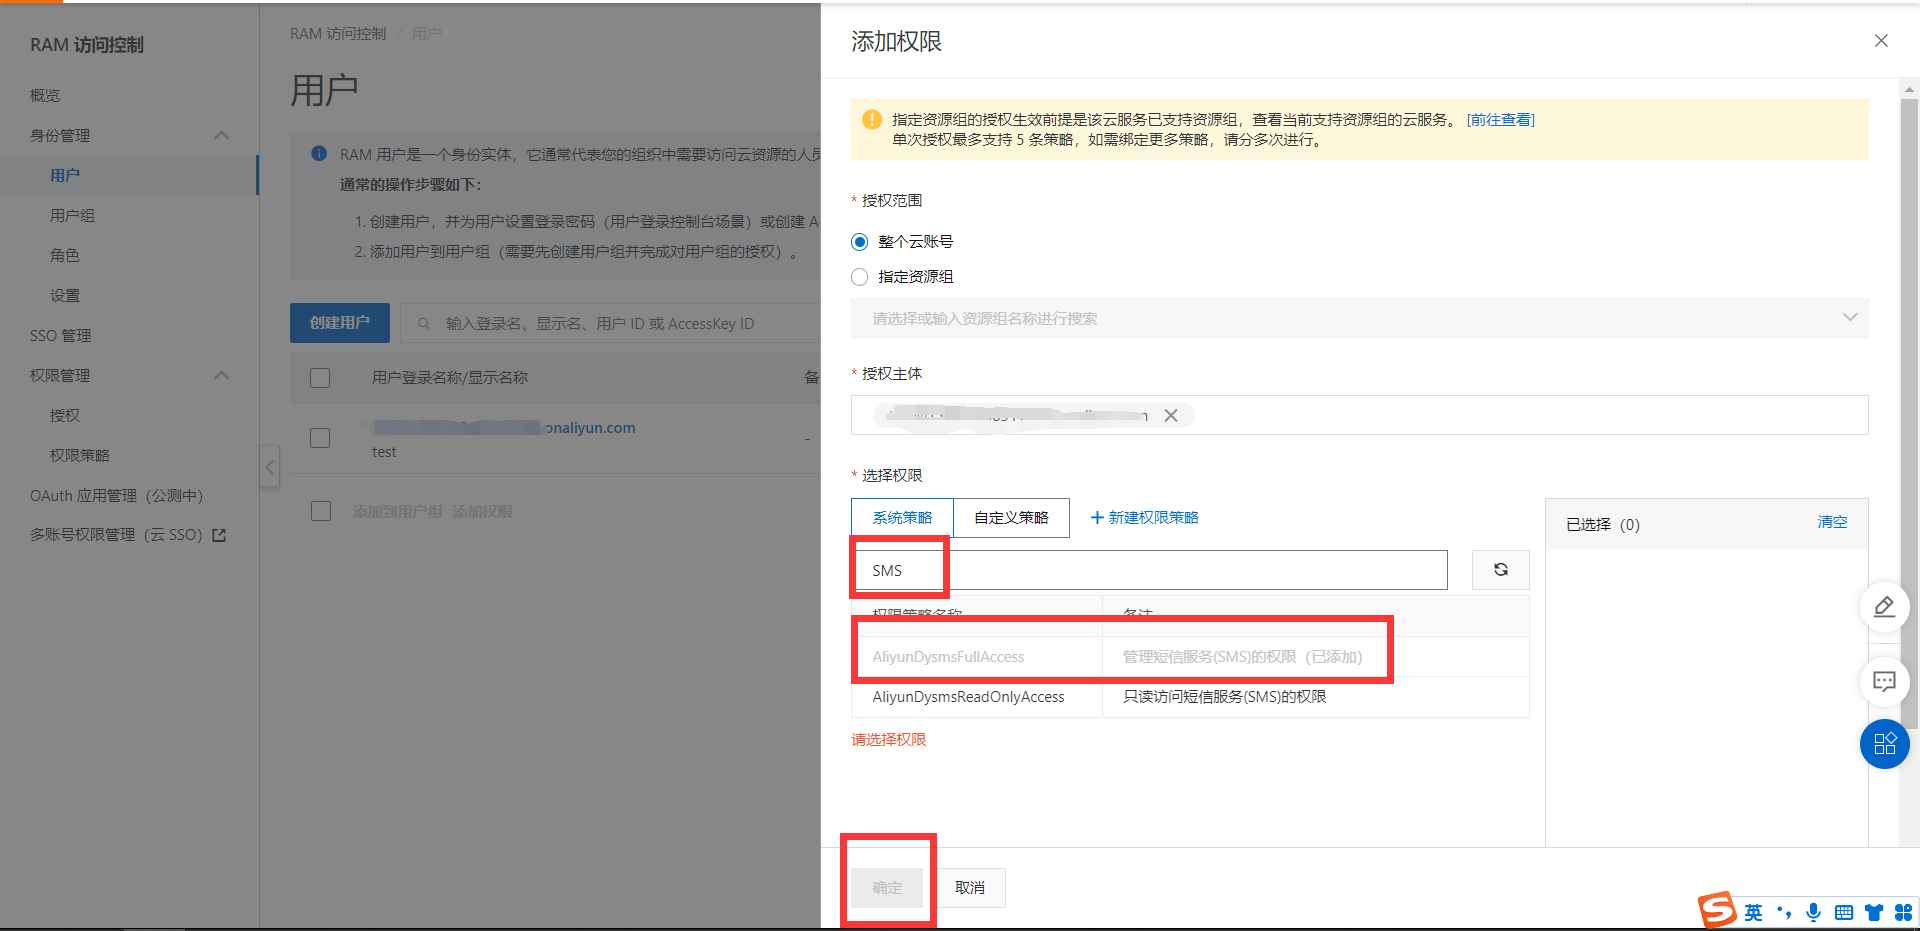Select the 整个云账号 radio button
This screenshot has height=931, width=1920.
pyautogui.click(x=859, y=242)
